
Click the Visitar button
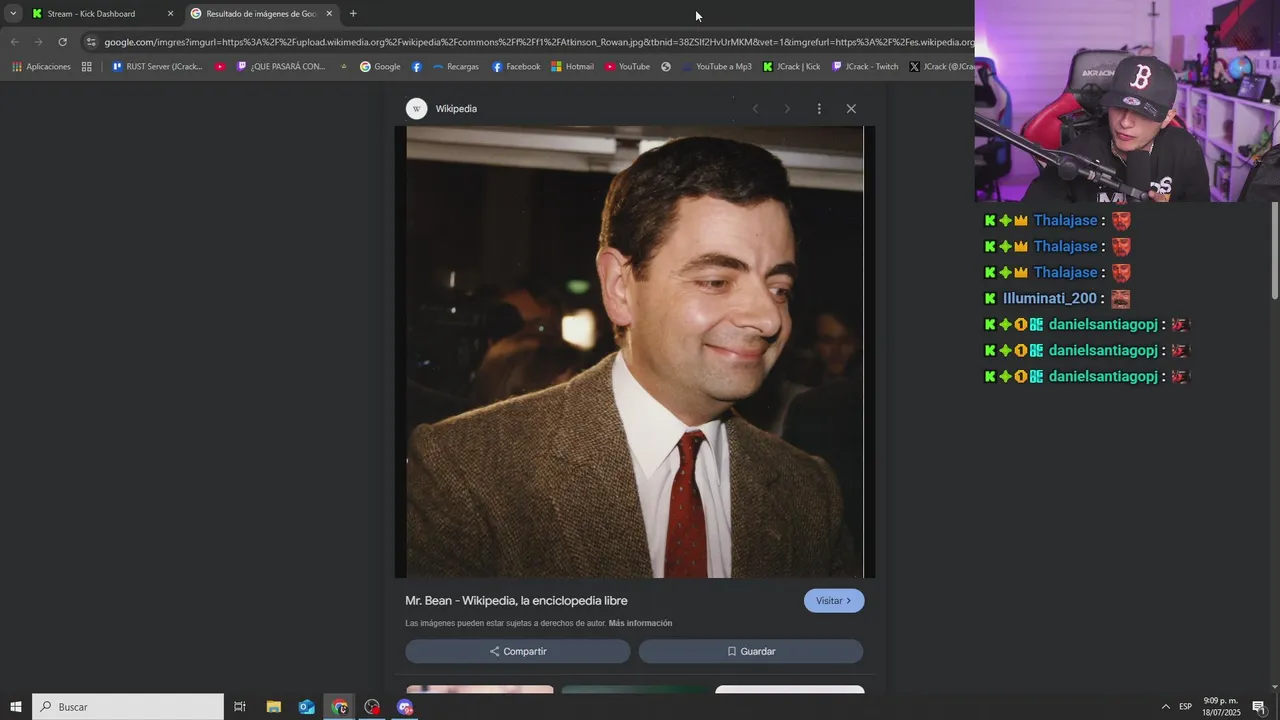click(x=834, y=601)
